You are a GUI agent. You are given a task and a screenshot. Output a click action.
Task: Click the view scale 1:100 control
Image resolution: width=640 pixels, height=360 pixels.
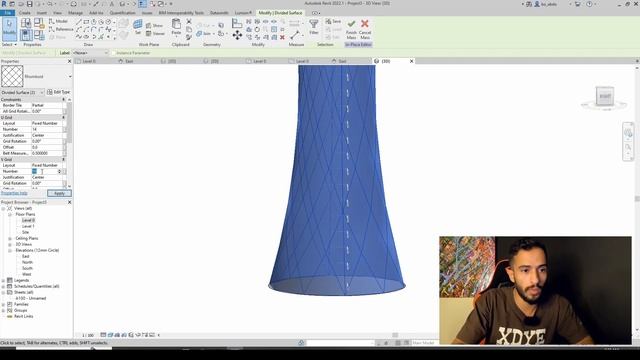(x=88, y=335)
